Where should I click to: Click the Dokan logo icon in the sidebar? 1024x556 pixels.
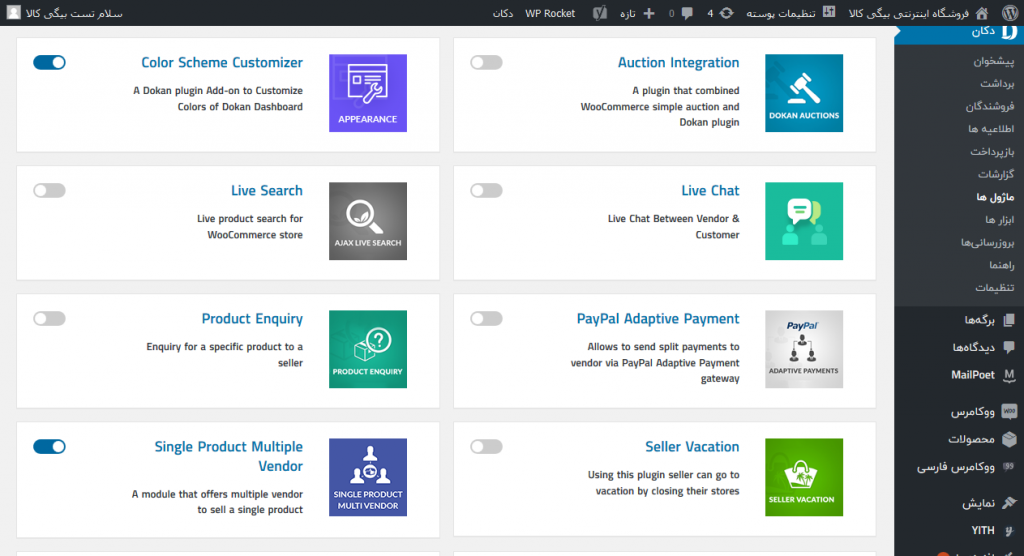tap(1009, 31)
